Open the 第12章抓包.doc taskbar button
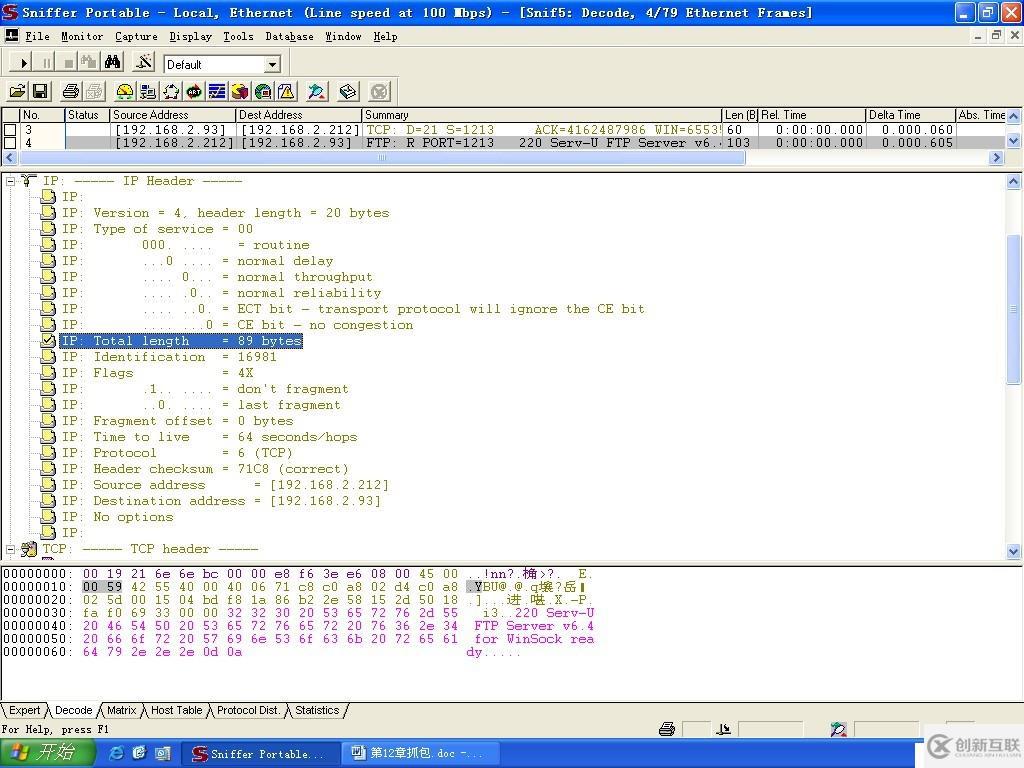The image size is (1024, 768). point(421,754)
